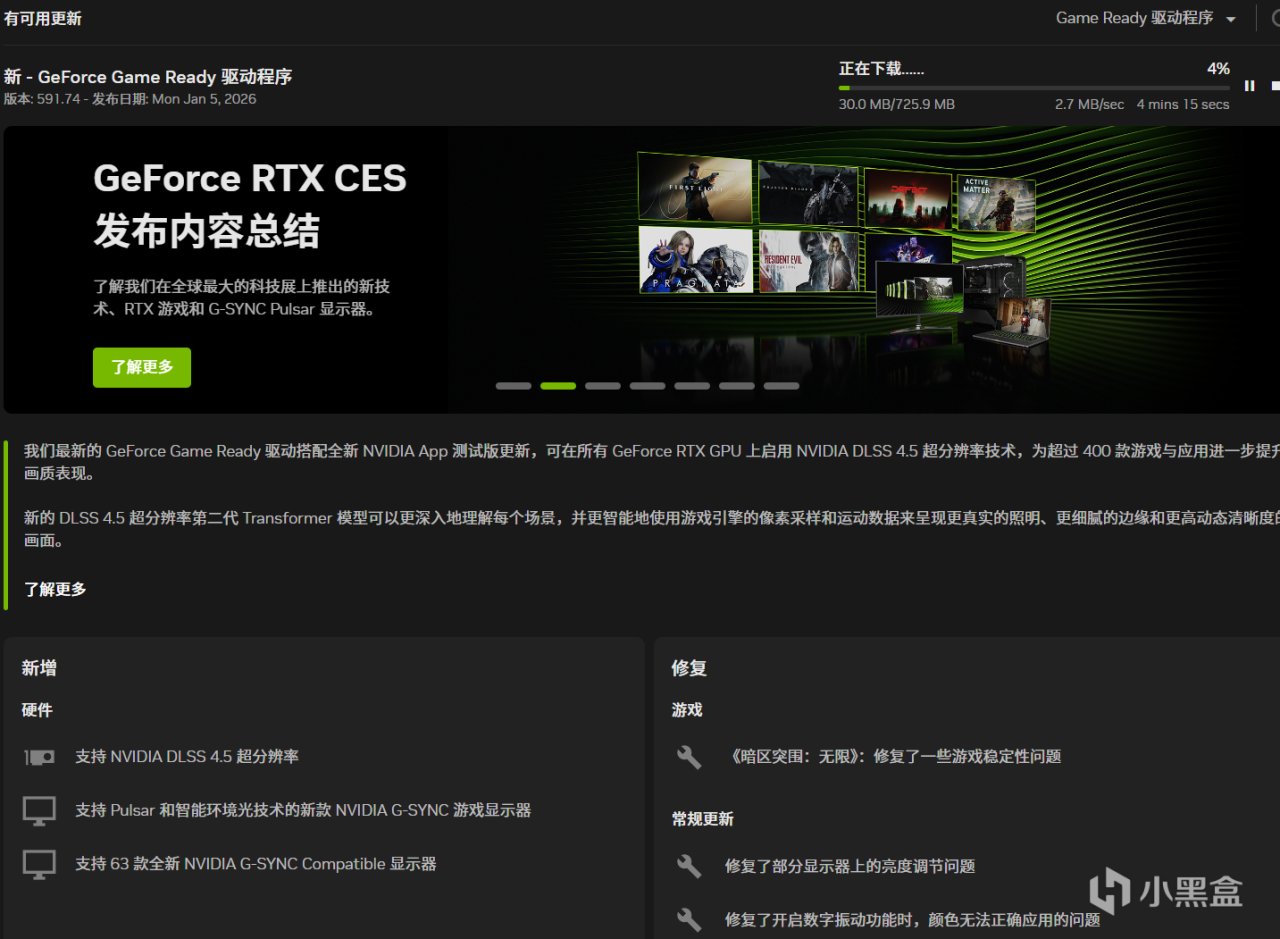Click the wrench icon beside 亮度调节问题 fix

(689, 866)
